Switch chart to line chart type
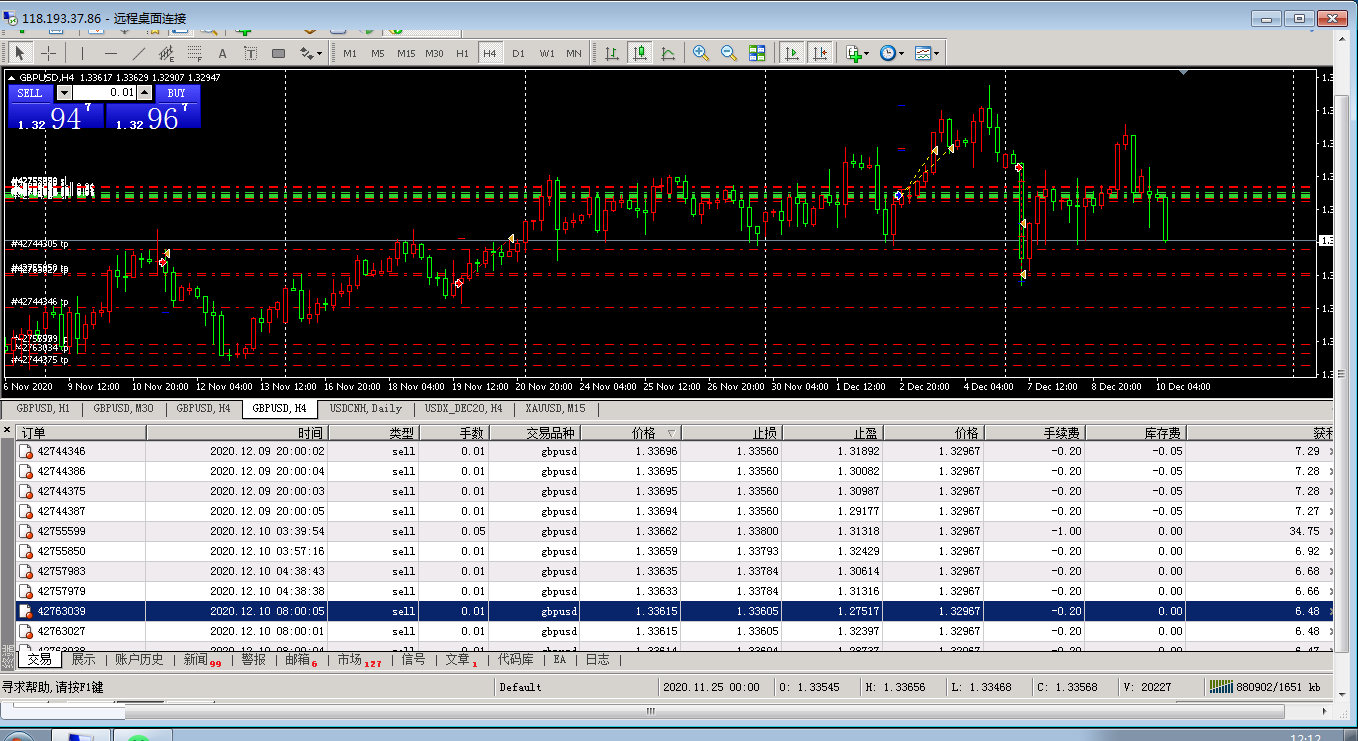 coord(667,53)
